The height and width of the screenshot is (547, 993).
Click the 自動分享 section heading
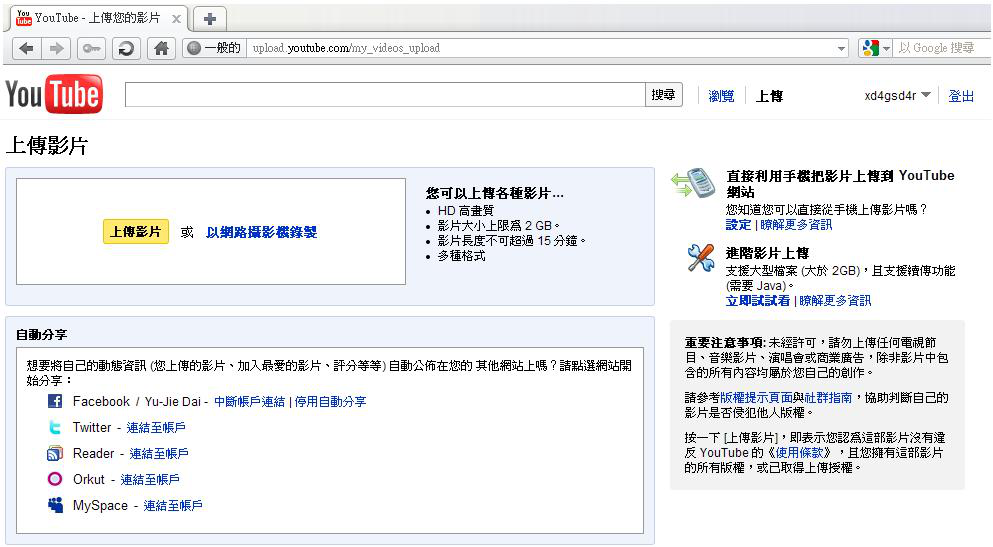pos(42,334)
